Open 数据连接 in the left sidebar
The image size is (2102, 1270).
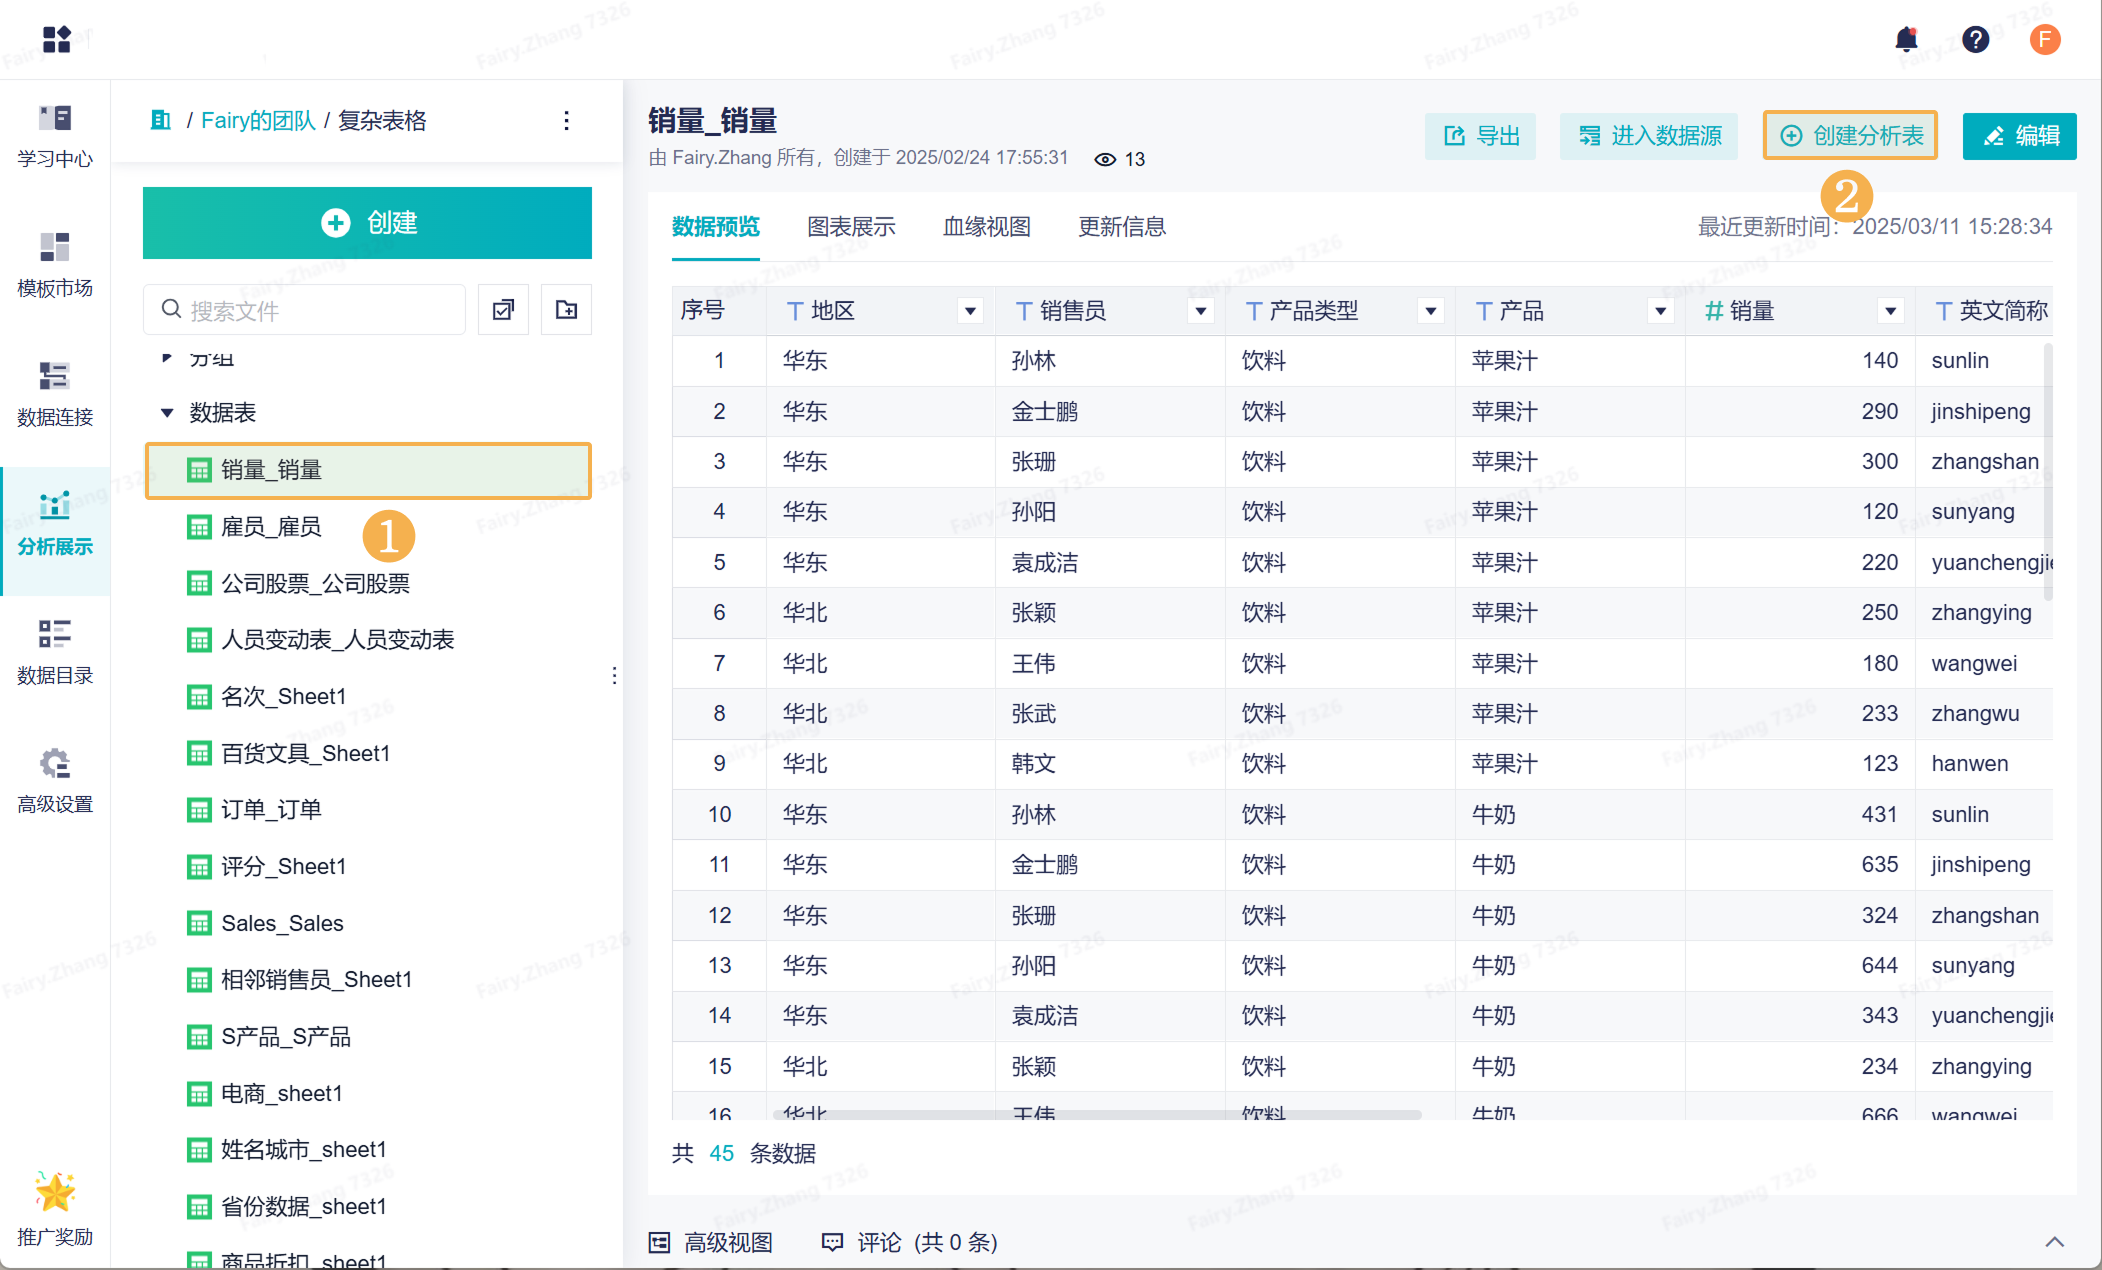pyautogui.click(x=55, y=393)
